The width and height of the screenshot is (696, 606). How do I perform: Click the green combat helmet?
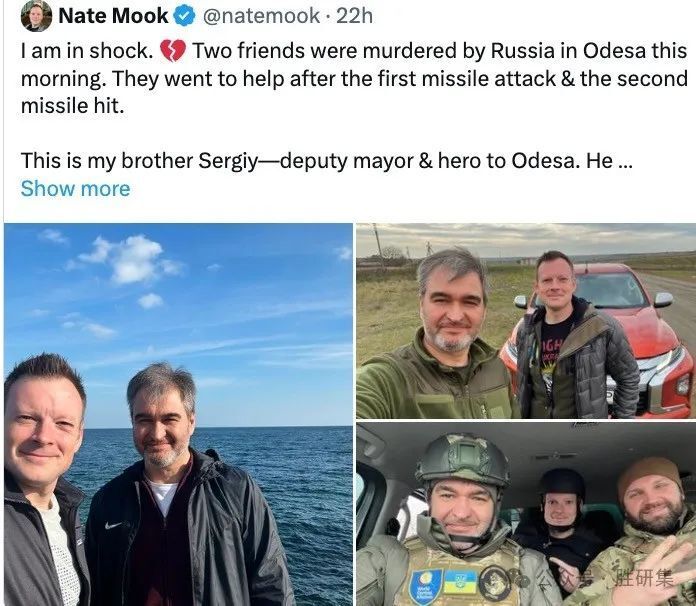(462, 460)
